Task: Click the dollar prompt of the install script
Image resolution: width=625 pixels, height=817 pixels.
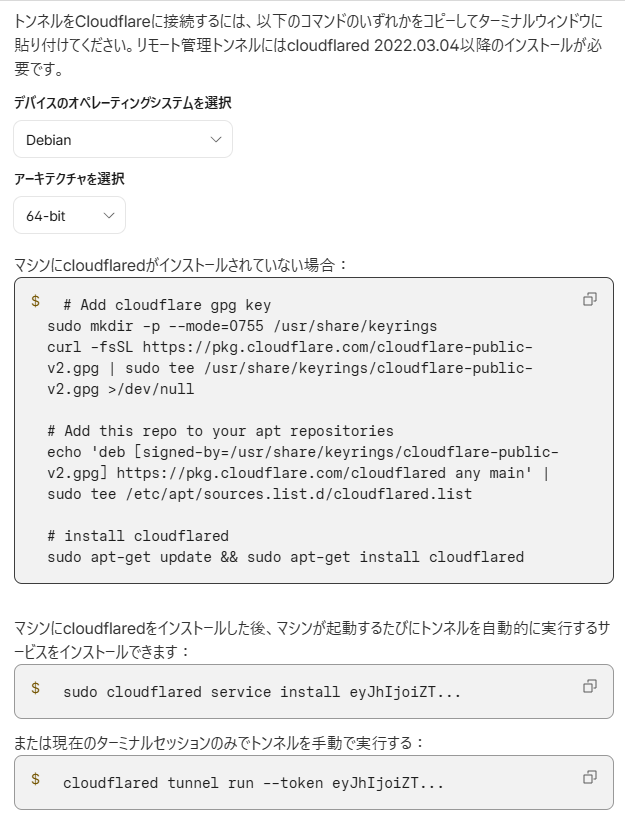Action: pos(35,301)
